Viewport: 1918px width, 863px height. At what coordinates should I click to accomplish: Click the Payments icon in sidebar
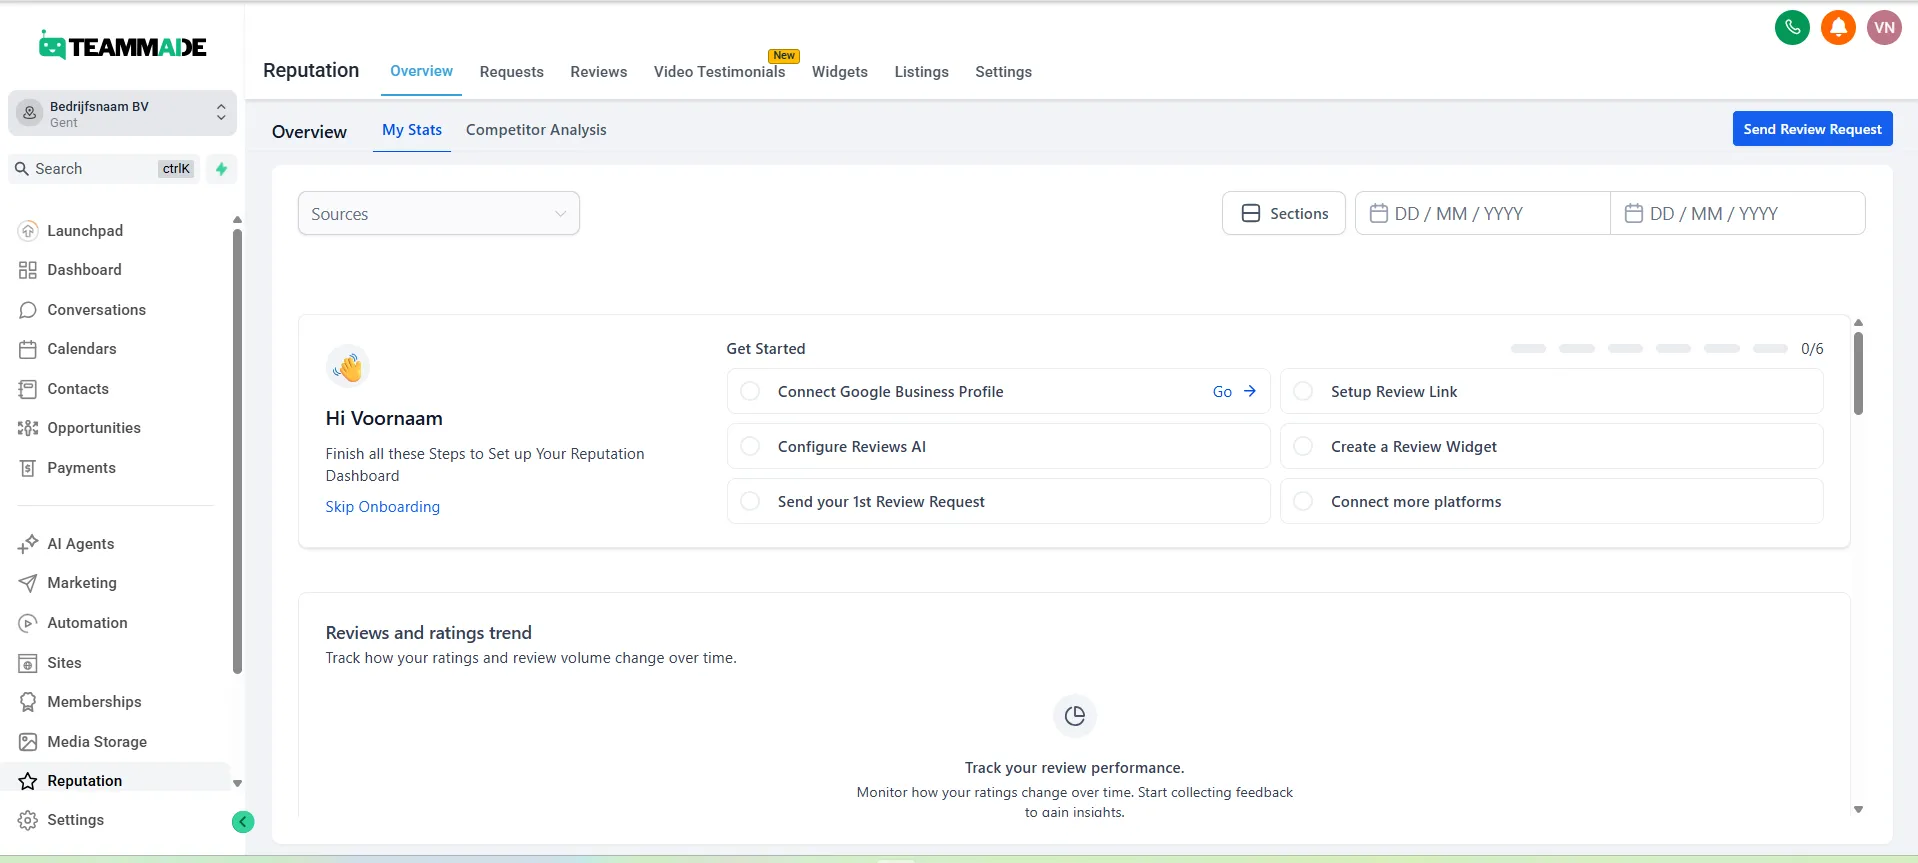(x=28, y=468)
